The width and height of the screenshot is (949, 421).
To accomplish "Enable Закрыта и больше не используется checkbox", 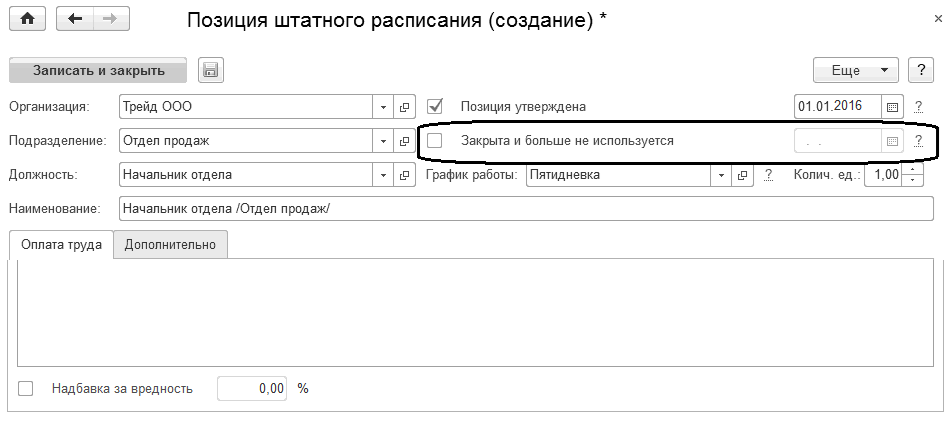I will click(435, 141).
